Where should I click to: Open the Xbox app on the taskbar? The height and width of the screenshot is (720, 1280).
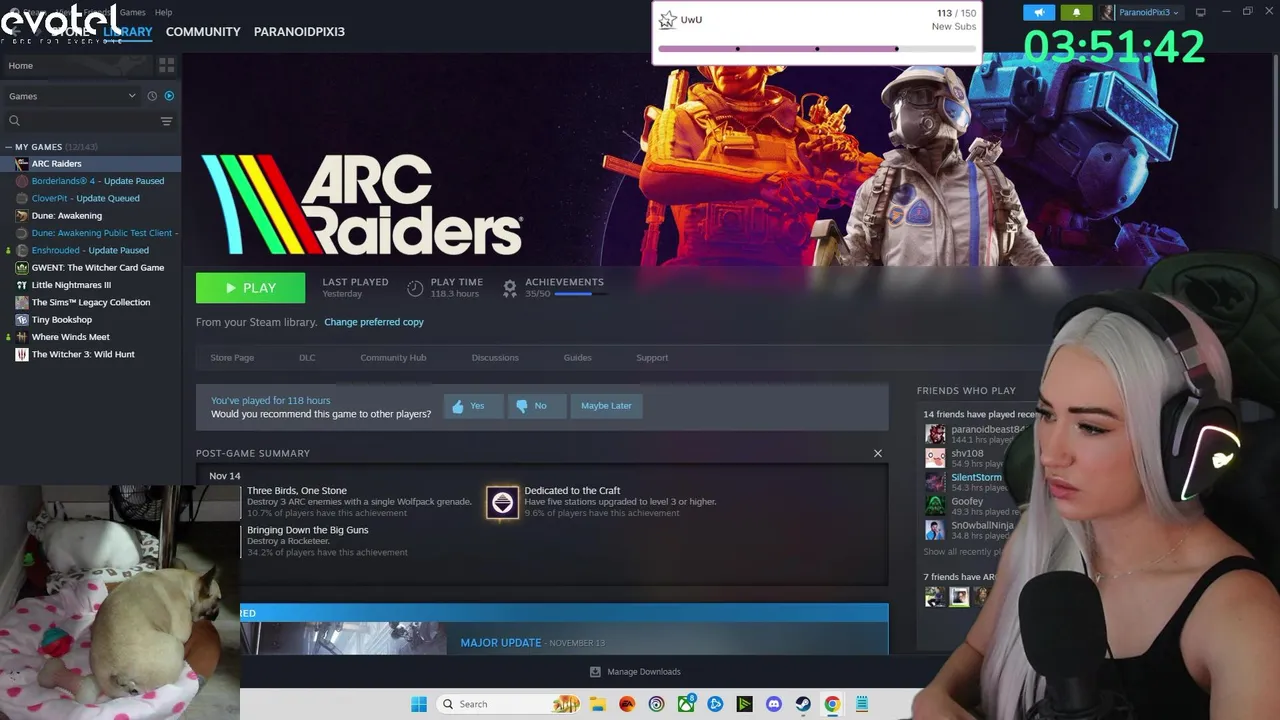point(686,704)
